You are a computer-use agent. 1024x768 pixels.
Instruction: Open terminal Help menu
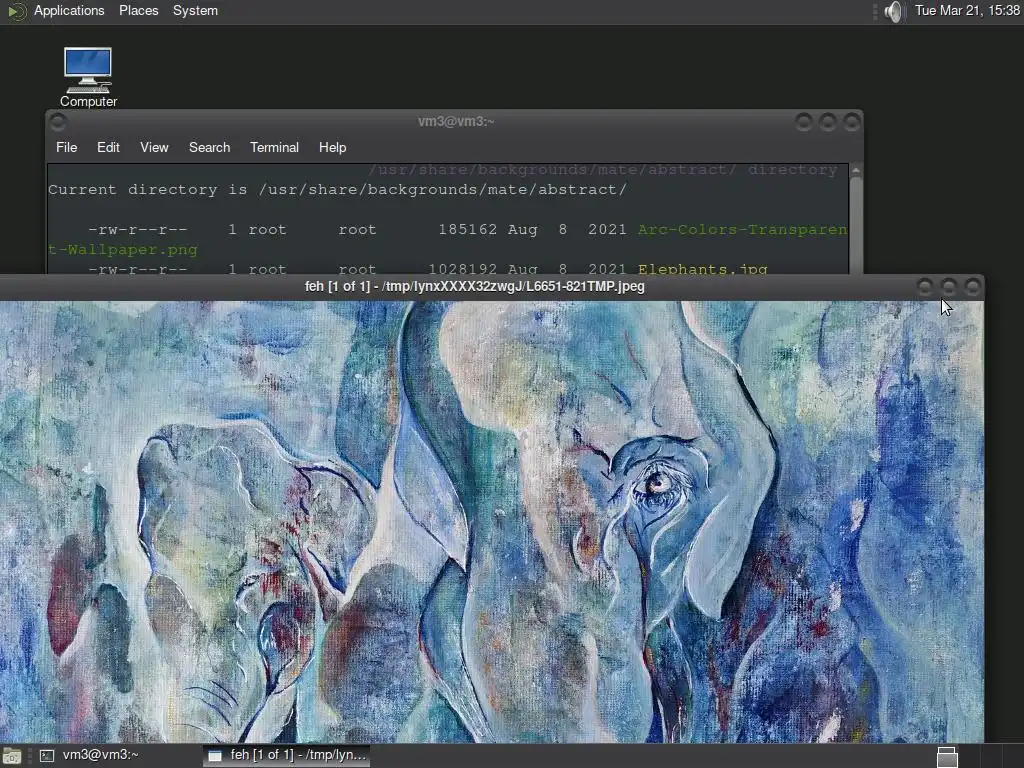tap(332, 148)
